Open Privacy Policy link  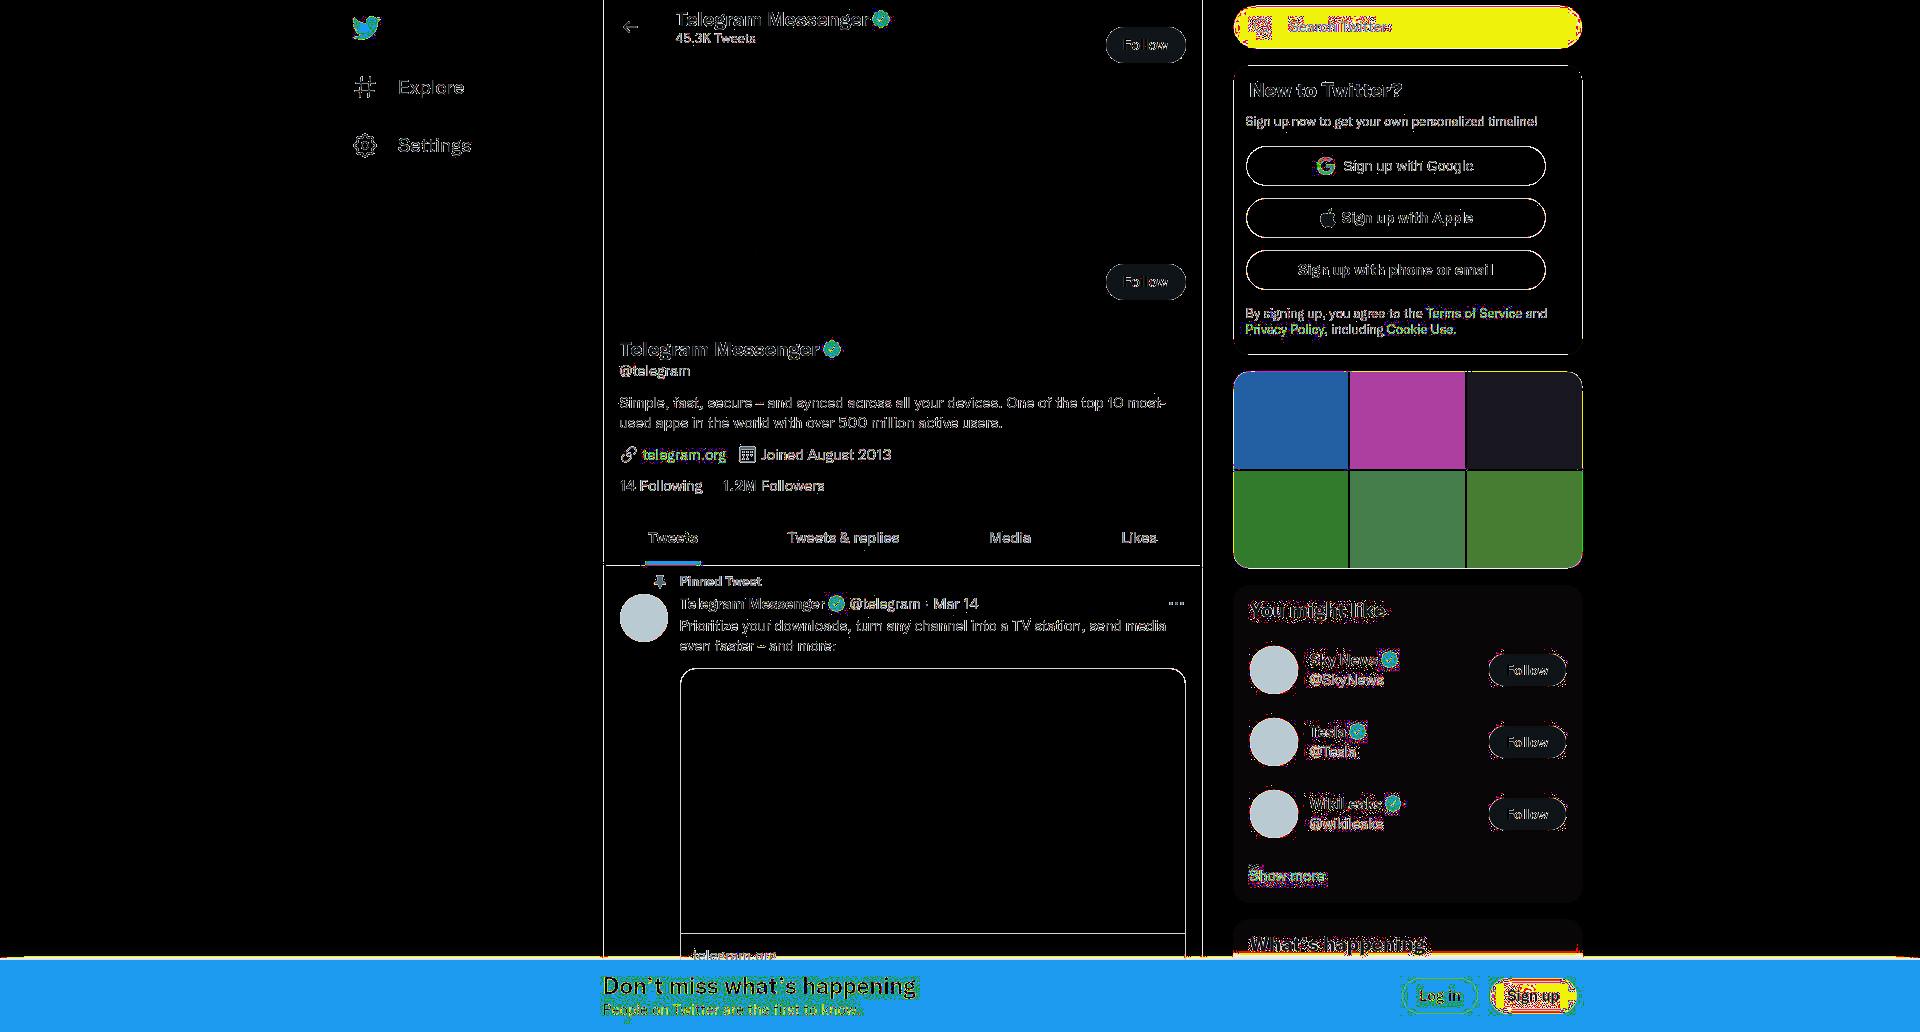tap(1285, 329)
